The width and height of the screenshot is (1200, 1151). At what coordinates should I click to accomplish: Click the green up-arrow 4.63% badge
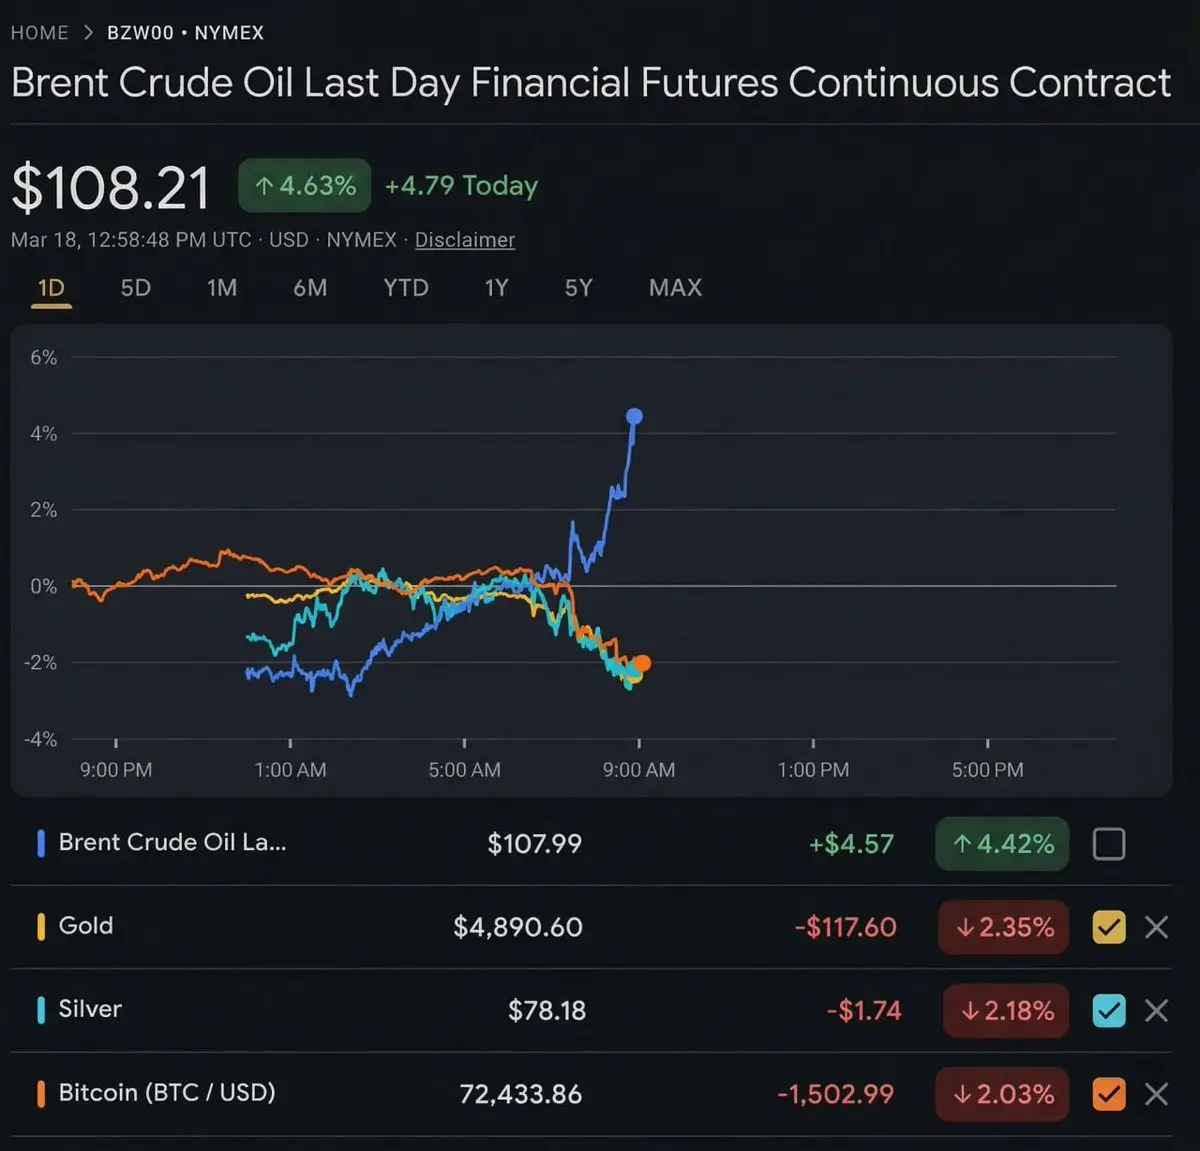(304, 186)
